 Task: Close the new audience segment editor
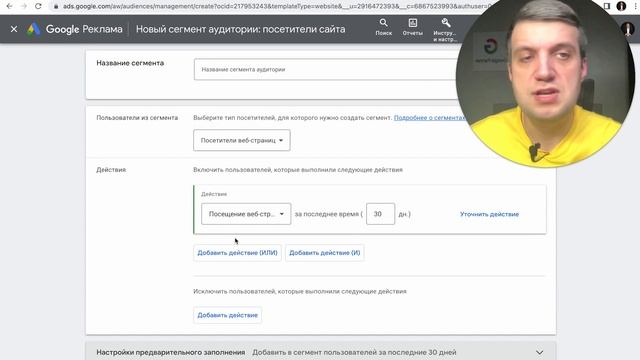[14, 29]
